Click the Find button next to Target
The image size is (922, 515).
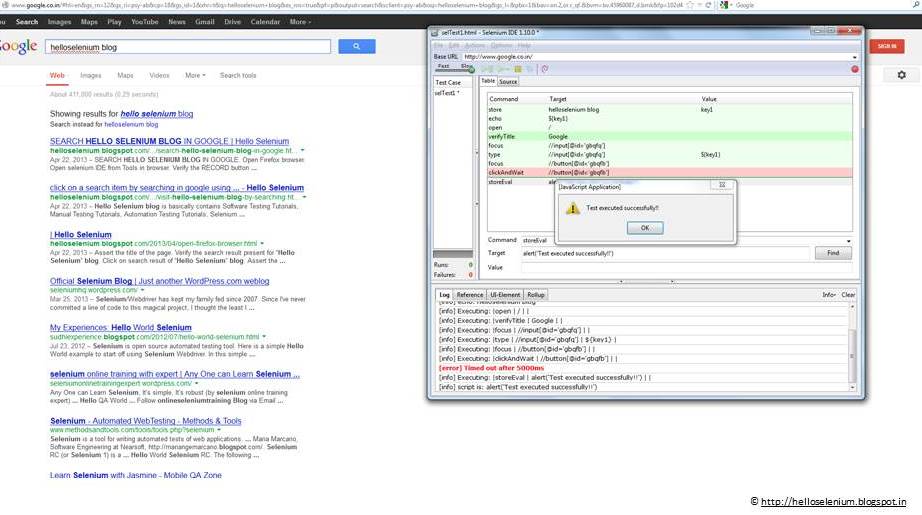click(833, 253)
